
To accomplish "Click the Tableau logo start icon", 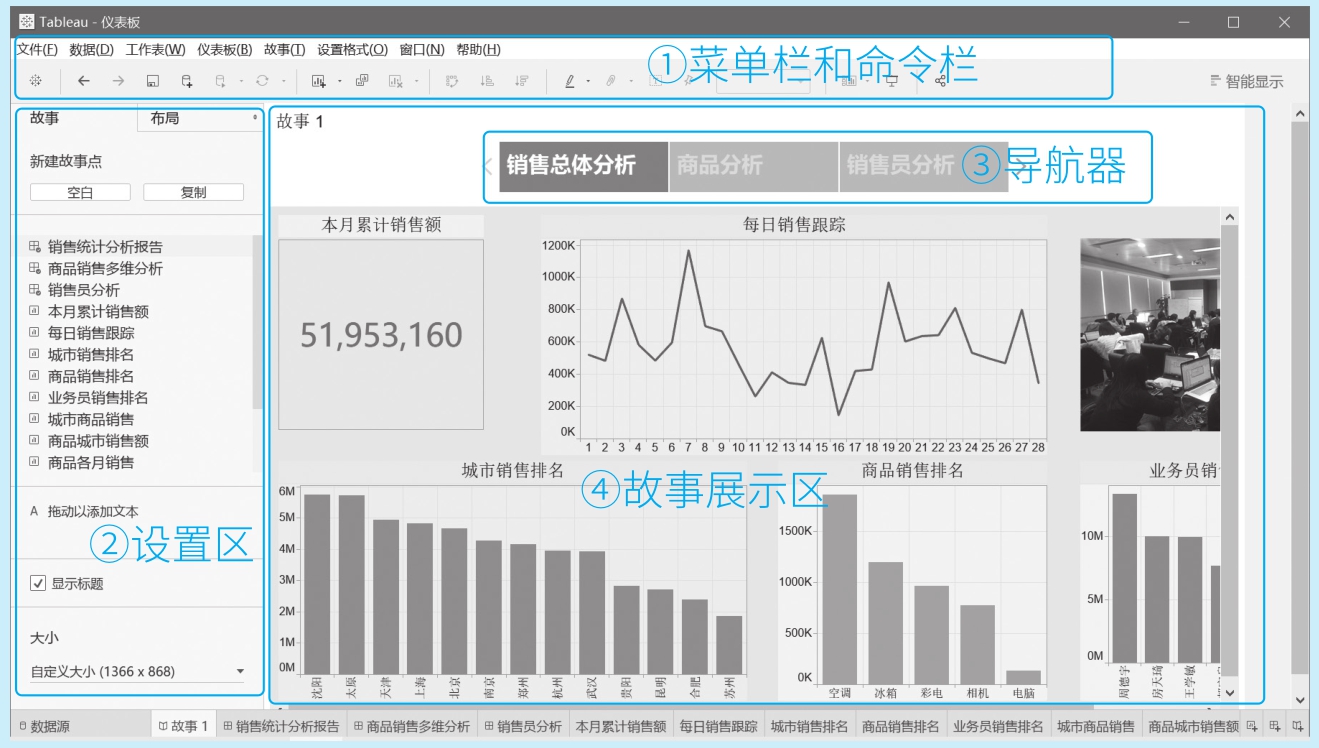I will [x=35, y=81].
